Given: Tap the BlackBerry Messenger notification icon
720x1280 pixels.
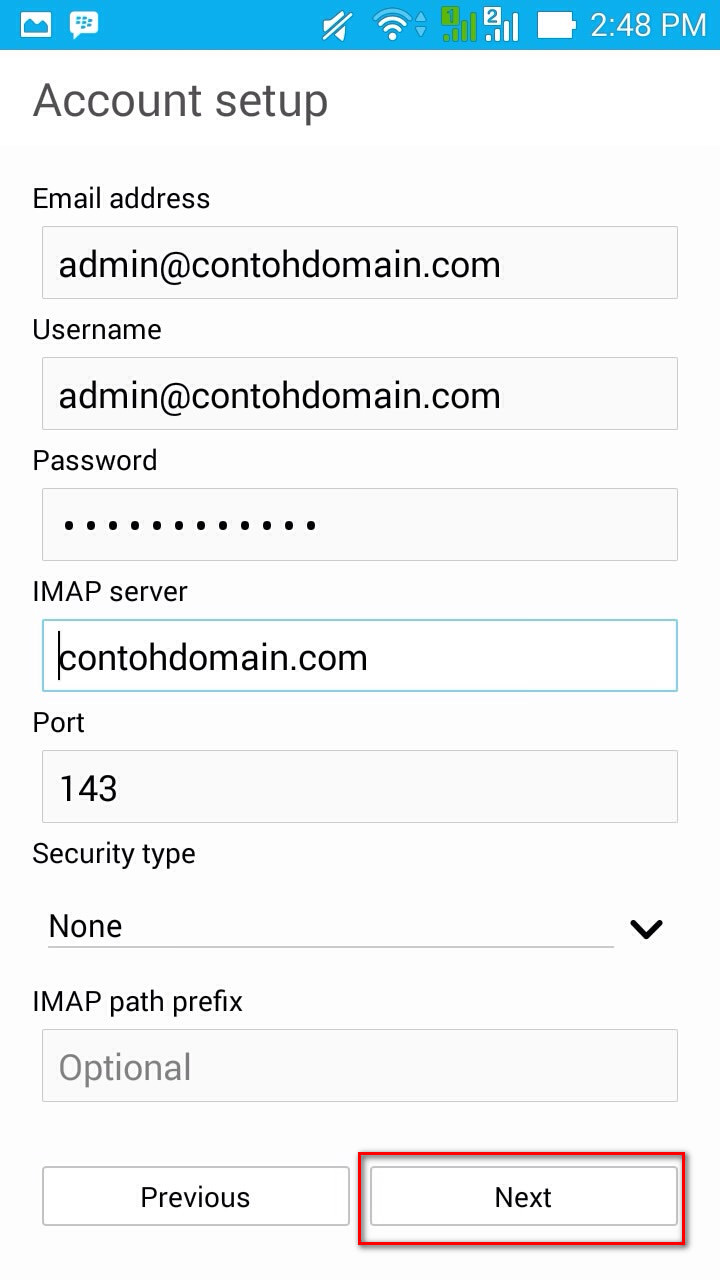Looking at the screenshot, I should click(x=84, y=24).
